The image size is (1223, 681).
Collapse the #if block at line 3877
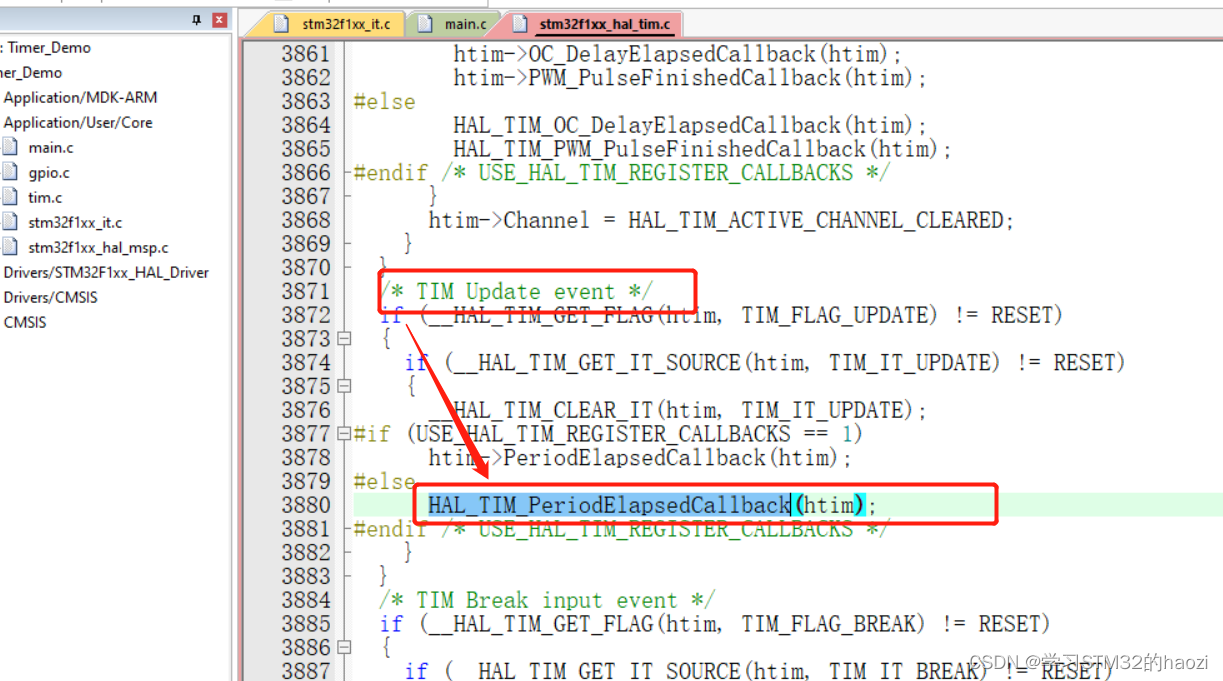(x=344, y=434)
